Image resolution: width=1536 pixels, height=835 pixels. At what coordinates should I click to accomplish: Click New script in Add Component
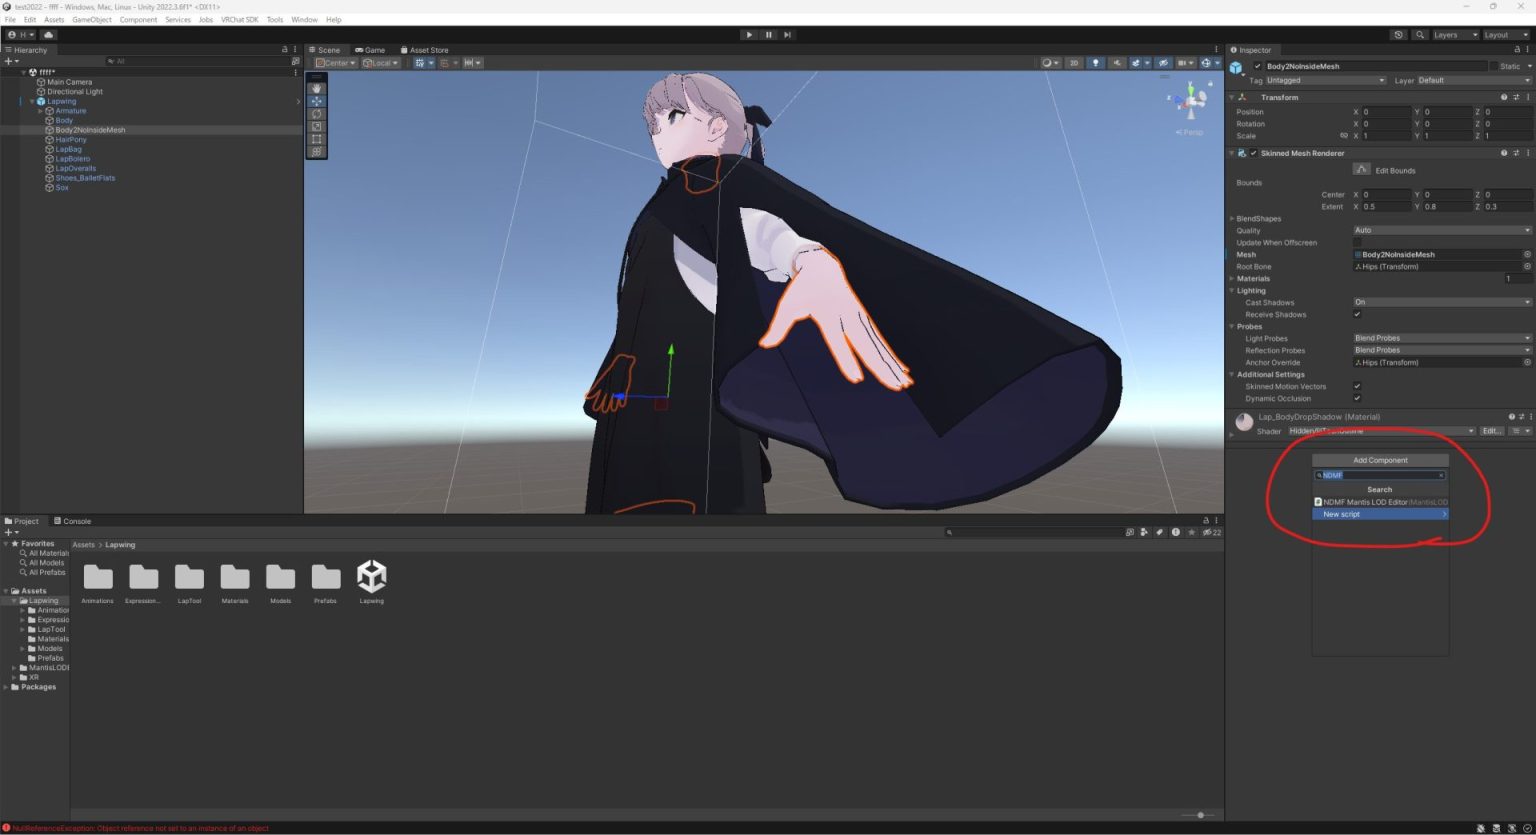pyautogui.click(x=1379, y=514)
